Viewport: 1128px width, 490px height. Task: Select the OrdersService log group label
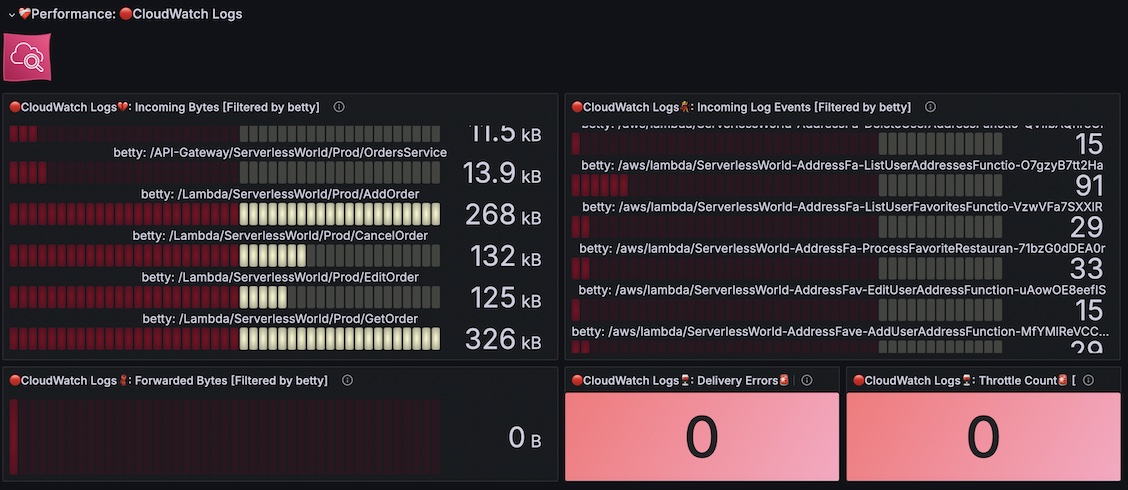[281, 153]
